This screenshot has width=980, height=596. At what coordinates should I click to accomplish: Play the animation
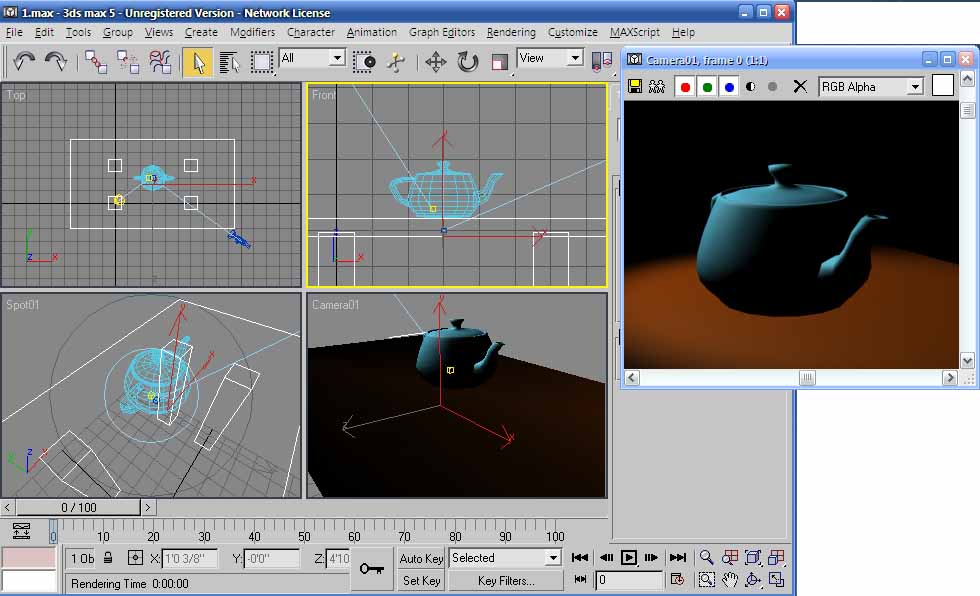[629, 557]
